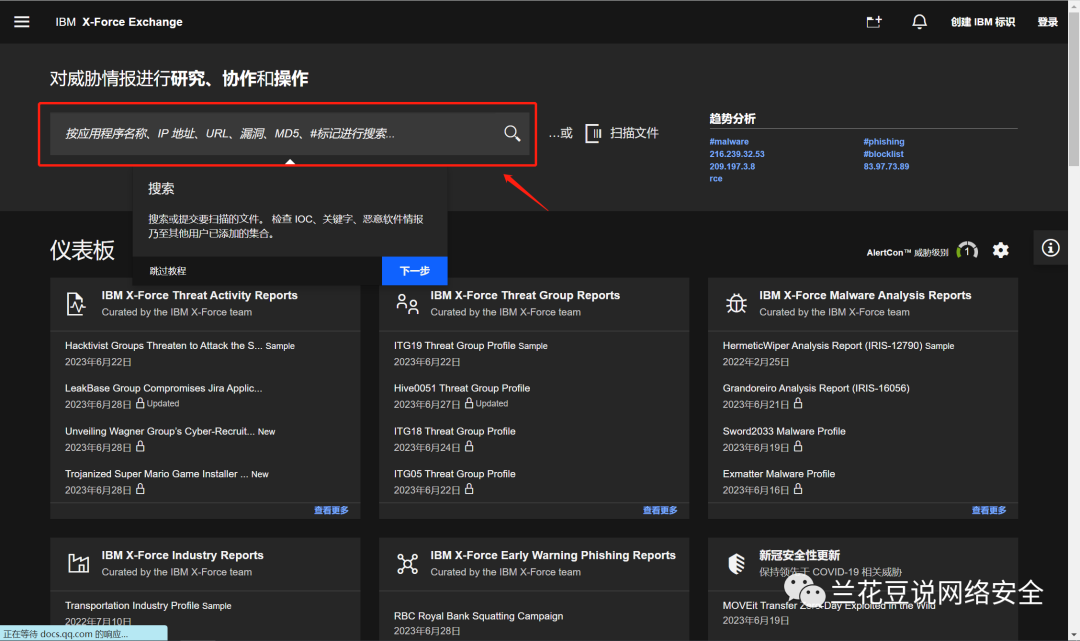Click Industry Reports factory icon
Viewport: 1080px width, 641px height.
point(79,563)
